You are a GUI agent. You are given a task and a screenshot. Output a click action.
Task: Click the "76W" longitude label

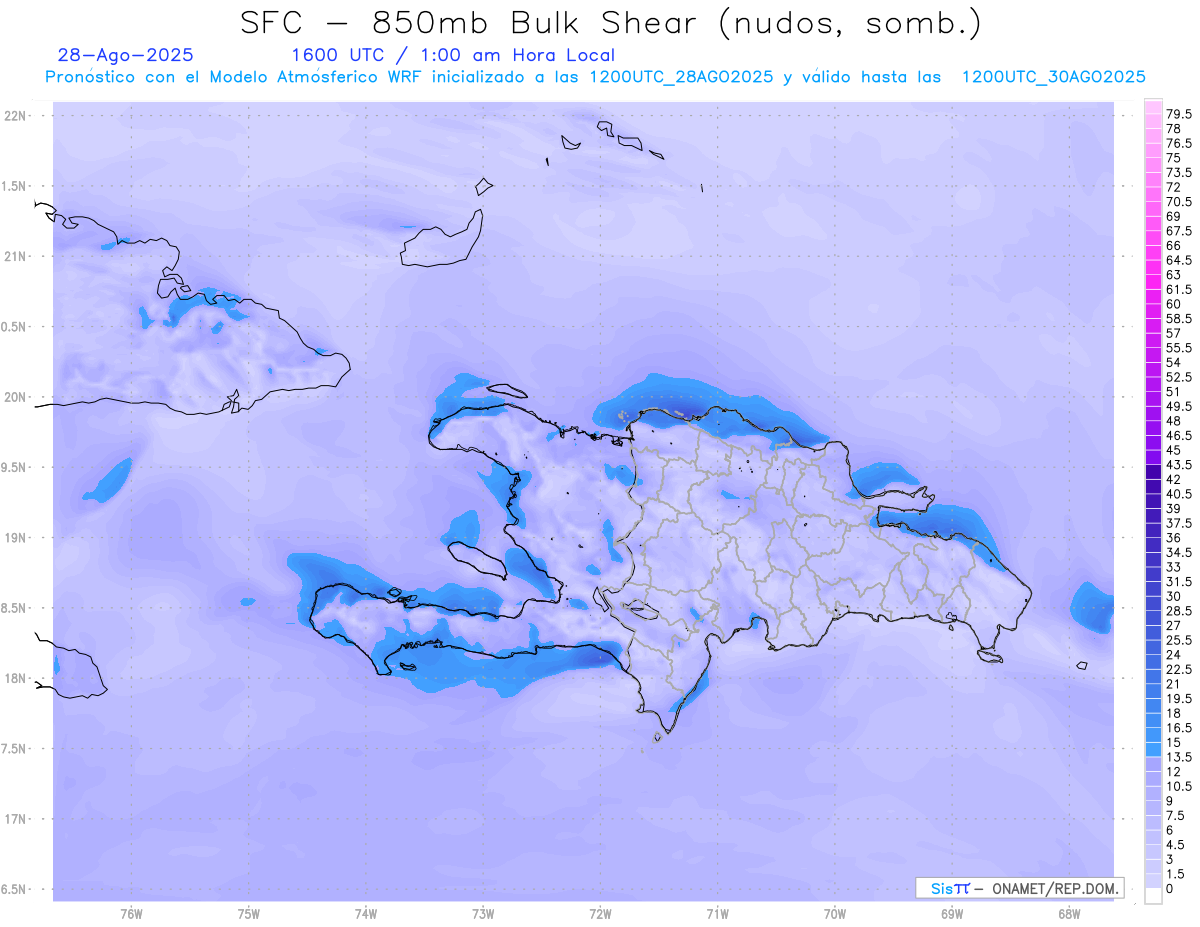[131, 913]
